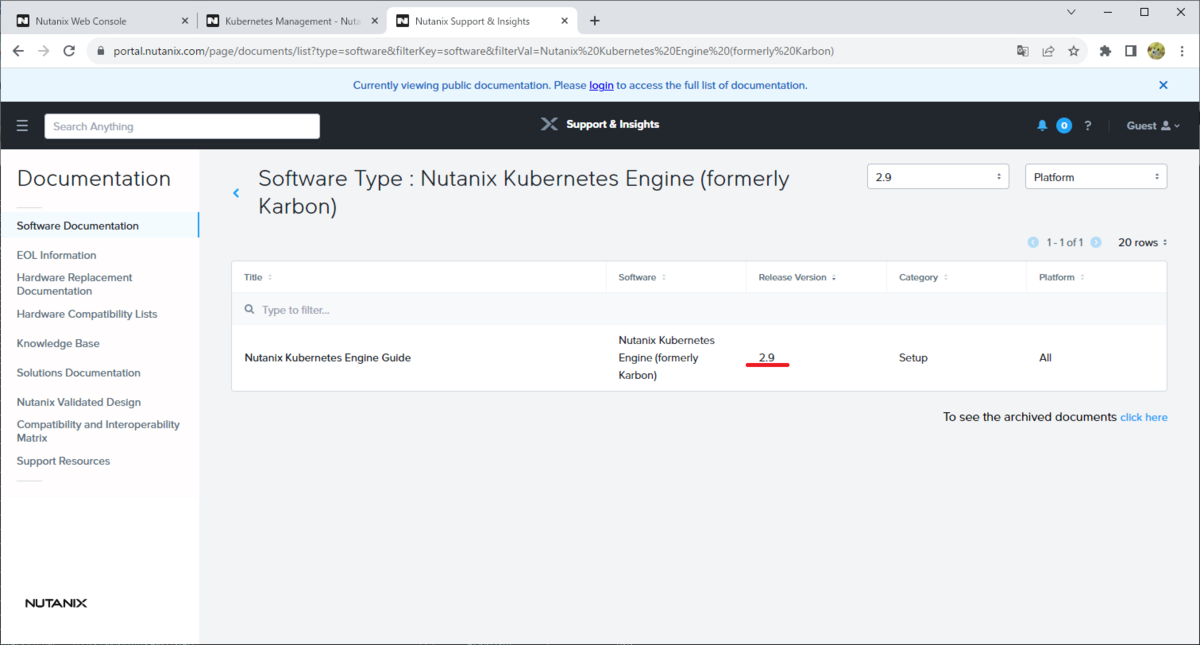This screenshot has height=645, width=1200.
Task: Open the Guest user account menu
Action: click(x=1153, y=126)
